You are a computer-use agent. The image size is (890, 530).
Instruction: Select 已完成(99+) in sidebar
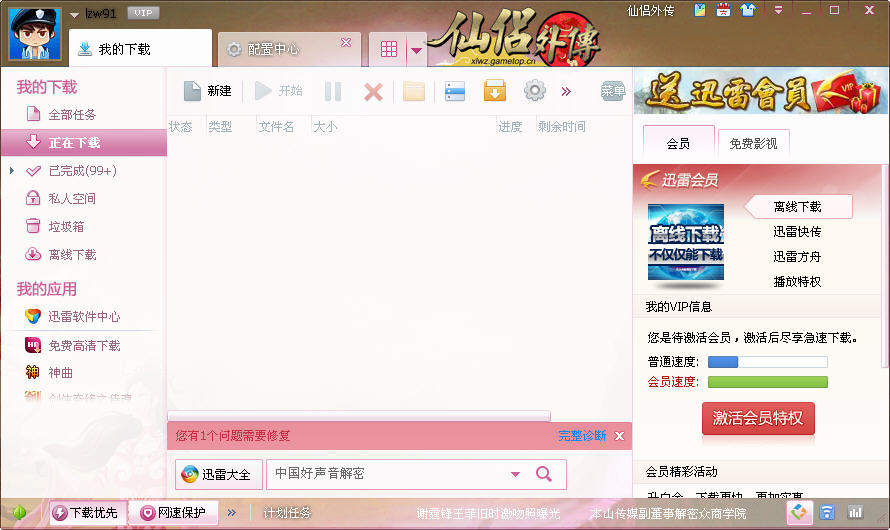tap(82, 170)
